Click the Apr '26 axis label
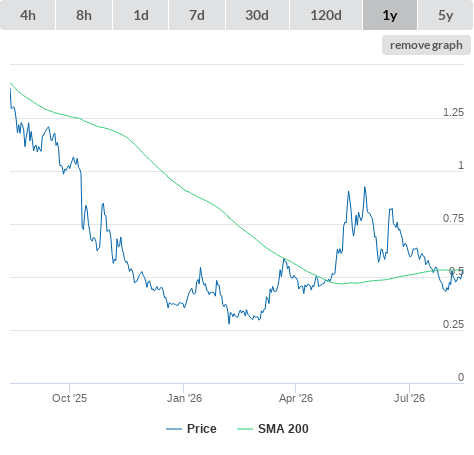 pyautogui.click(x=296, y=398)
